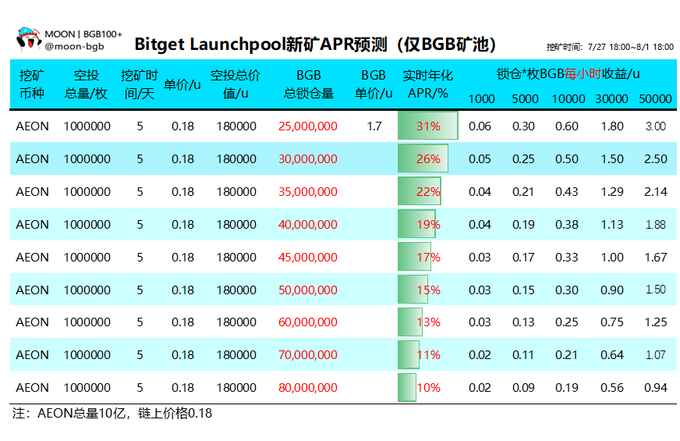This screenshot has width=680, height=441.
Task: Click the 50,000,000 locked amount cell
Action: click(308, 290)
